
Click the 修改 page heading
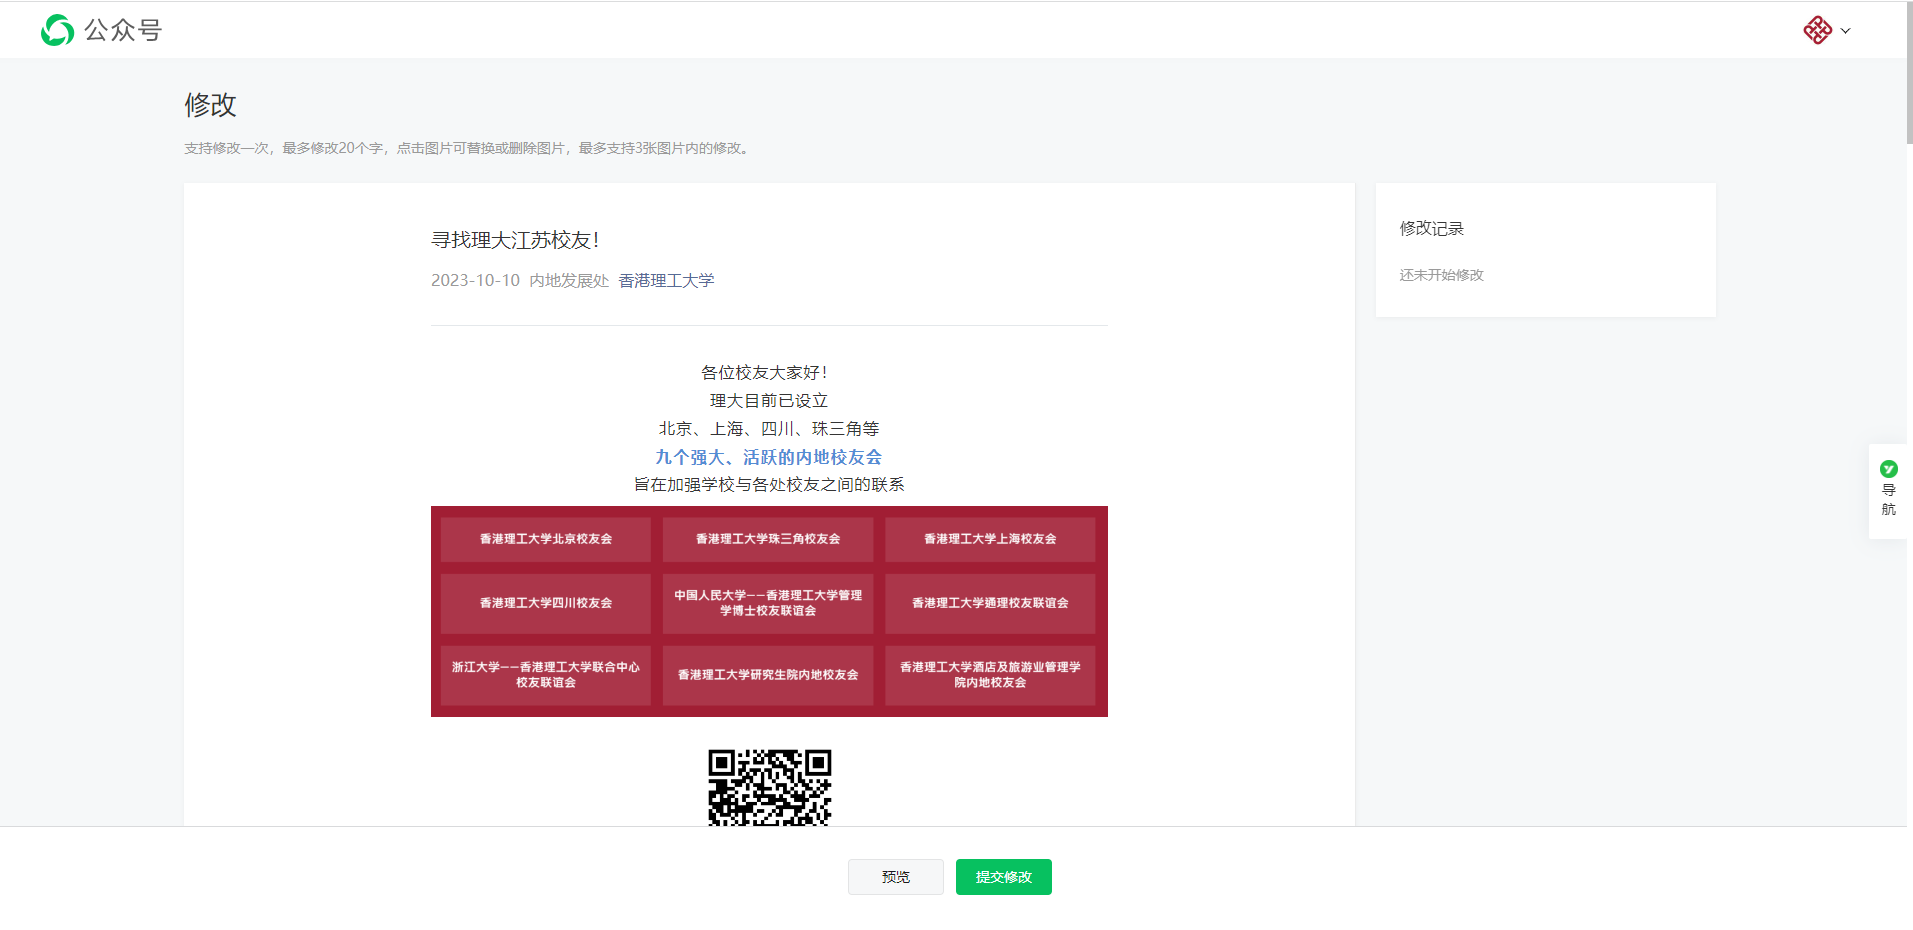[x=210, y=105]
